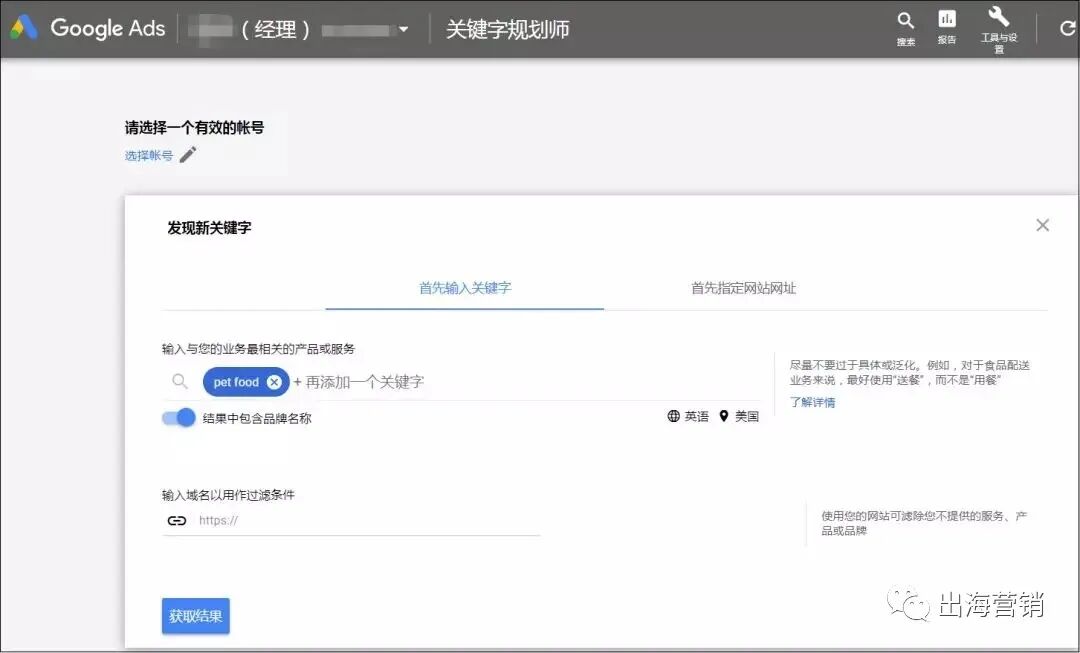The width and height of the screenshot is (1080, 653).
Task: Disable 结果中包含品牌名称 toggle
Action: click(x=177, y=417)
